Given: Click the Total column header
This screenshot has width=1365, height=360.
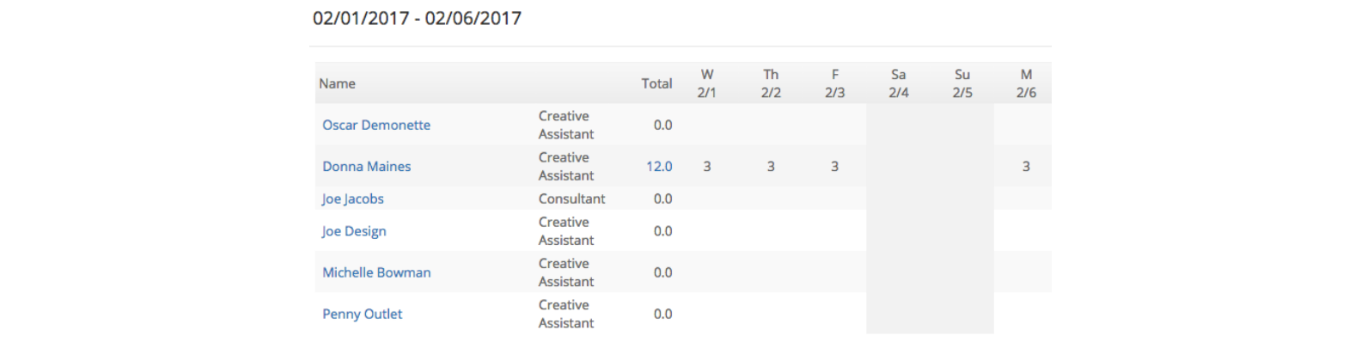Looking at the screenshot, I should [657, 84].
